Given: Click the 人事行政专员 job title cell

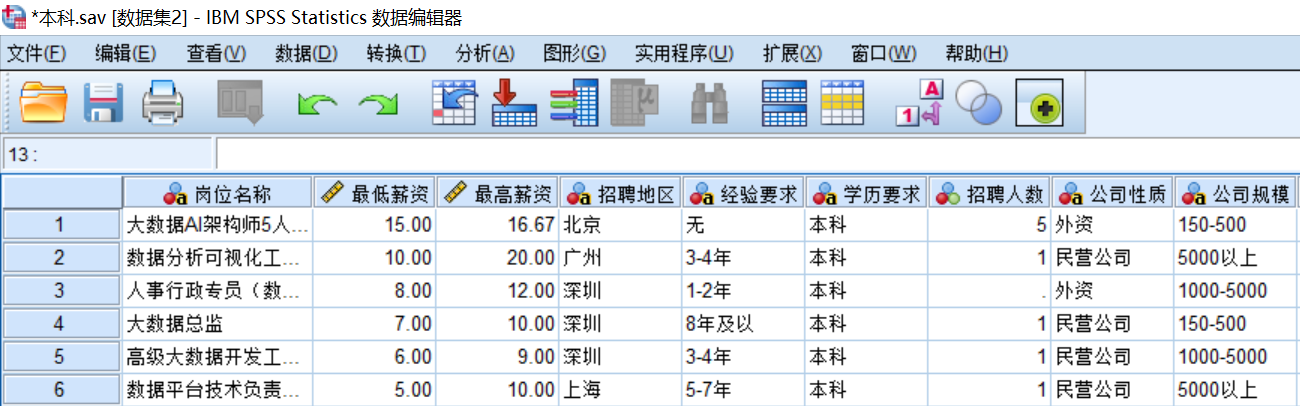Looking at the screenshot, I should coord(217,291).
